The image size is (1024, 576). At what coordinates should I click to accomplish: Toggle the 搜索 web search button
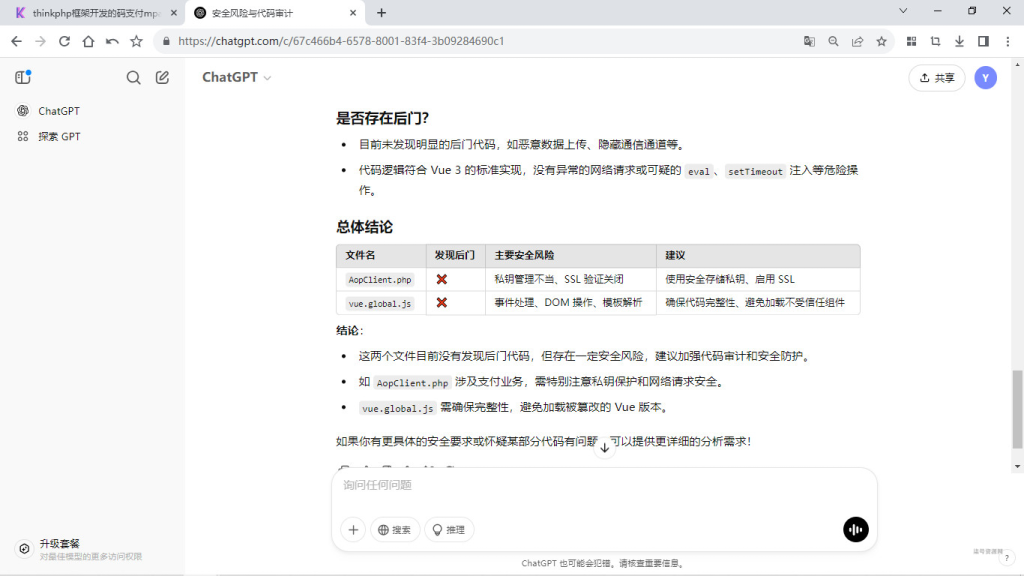point(395,530)
